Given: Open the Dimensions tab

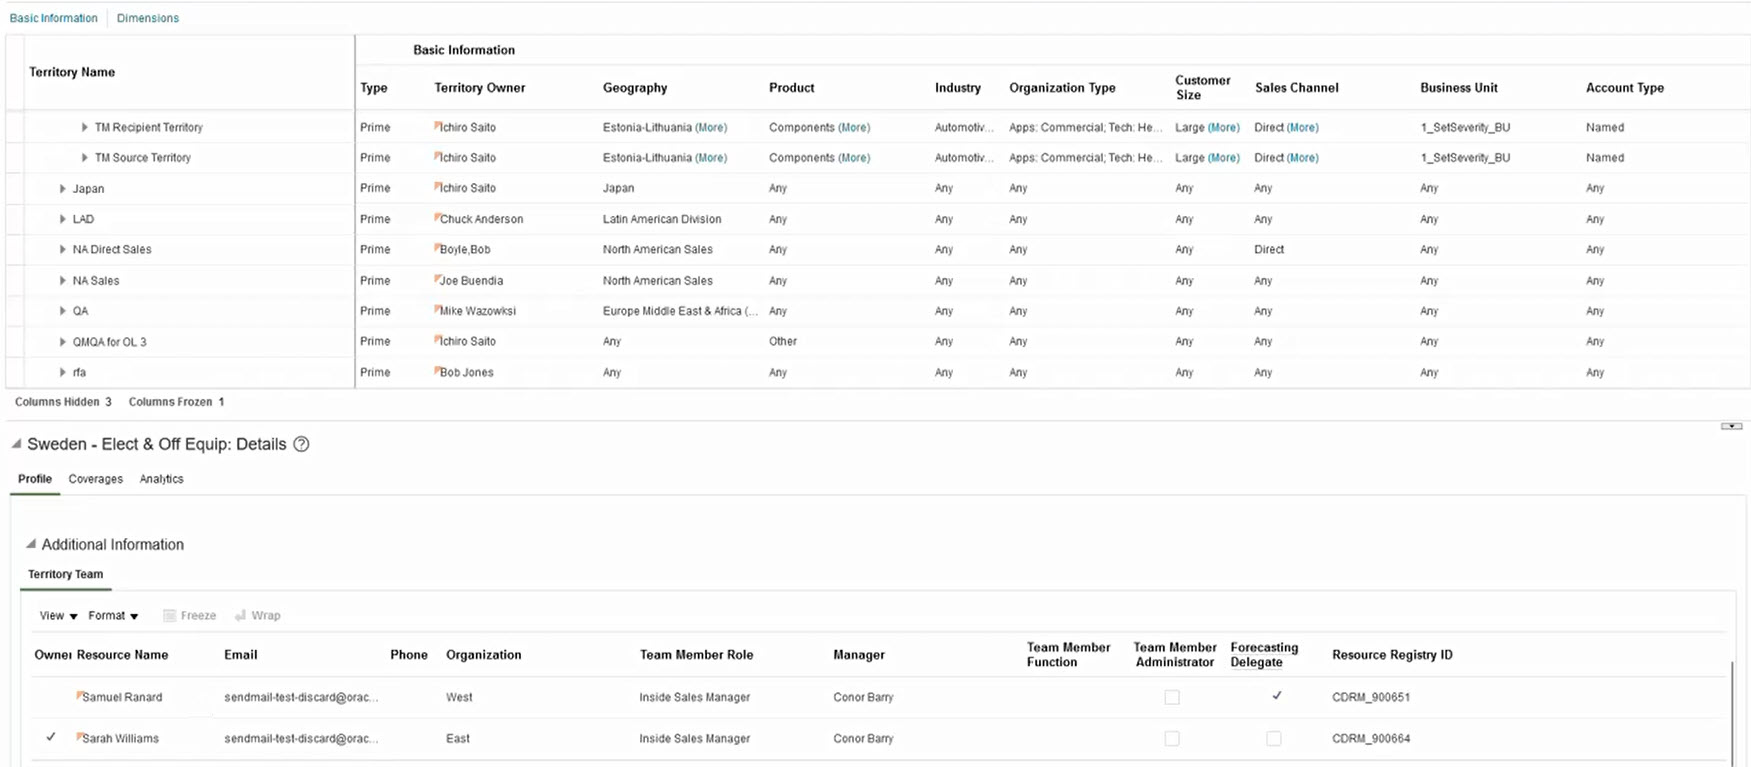Looking at the screenshot, I should coord(148,18).
